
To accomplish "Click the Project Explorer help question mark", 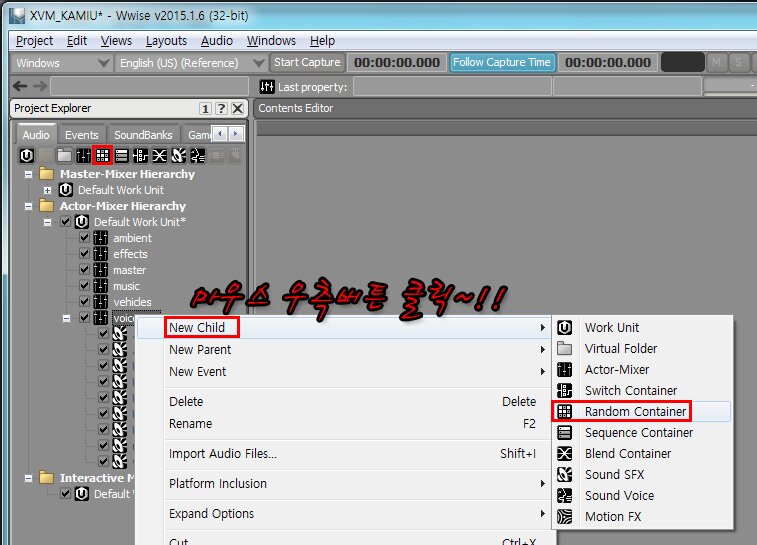I will (x=221, y=108).
